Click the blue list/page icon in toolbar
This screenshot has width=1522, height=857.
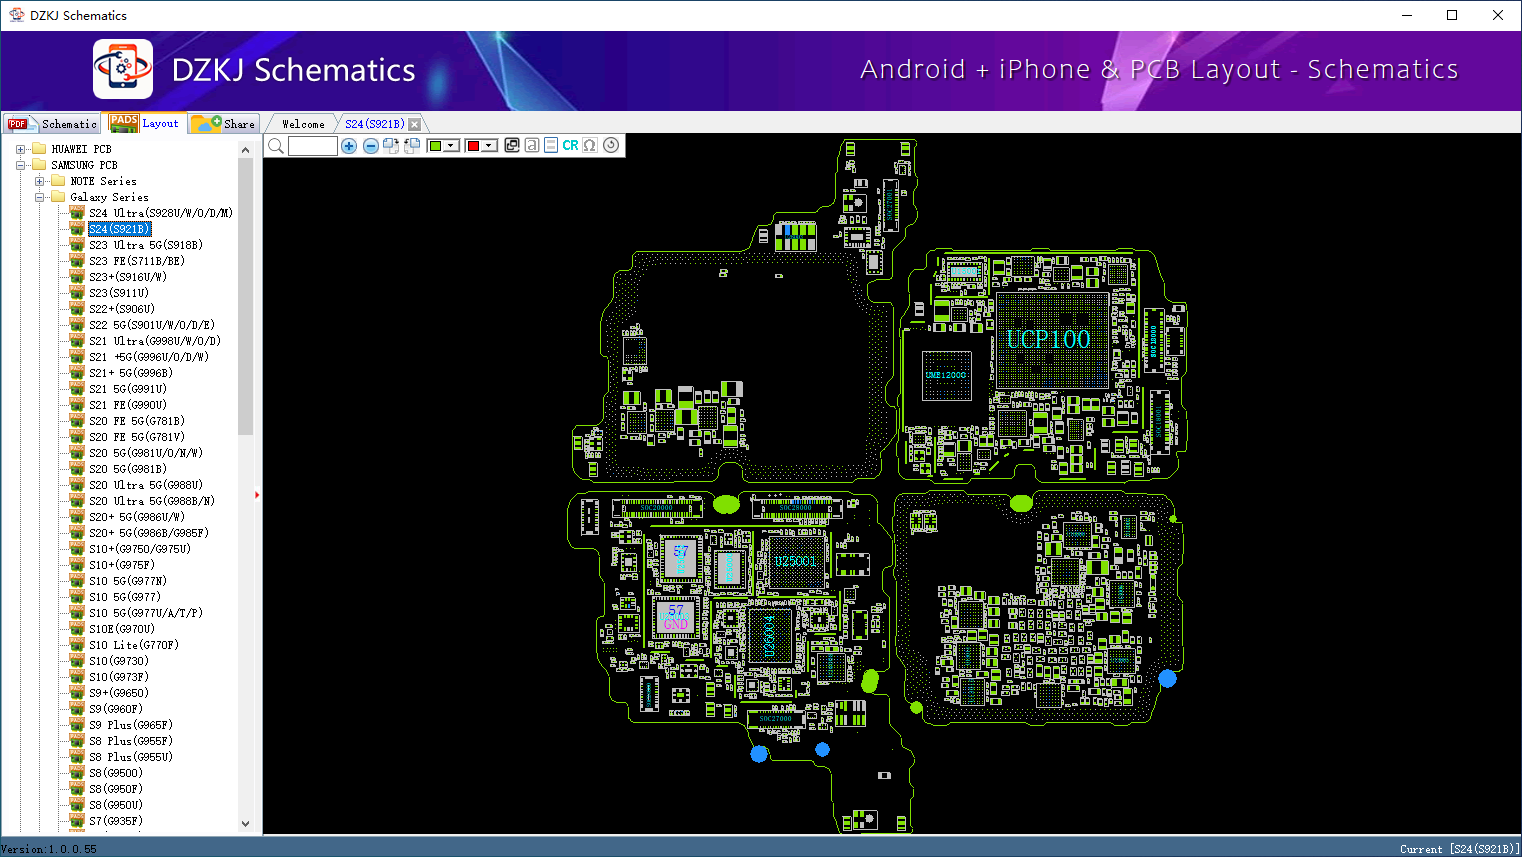coord(551,145)
